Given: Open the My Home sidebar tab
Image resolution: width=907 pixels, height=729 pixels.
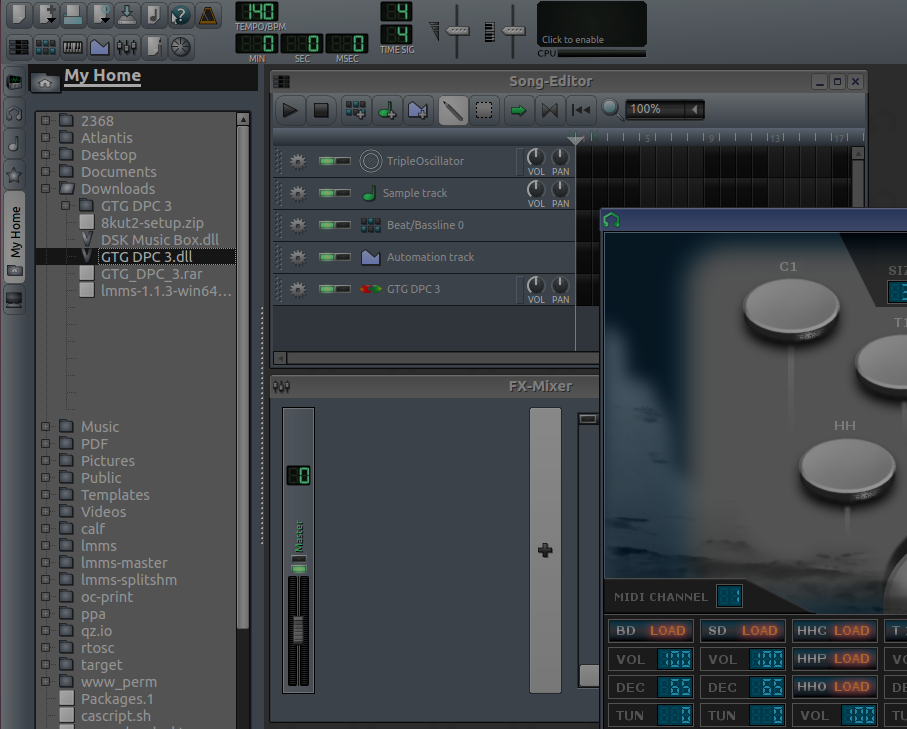Looking at the screenshot, I should click(14, 237).
